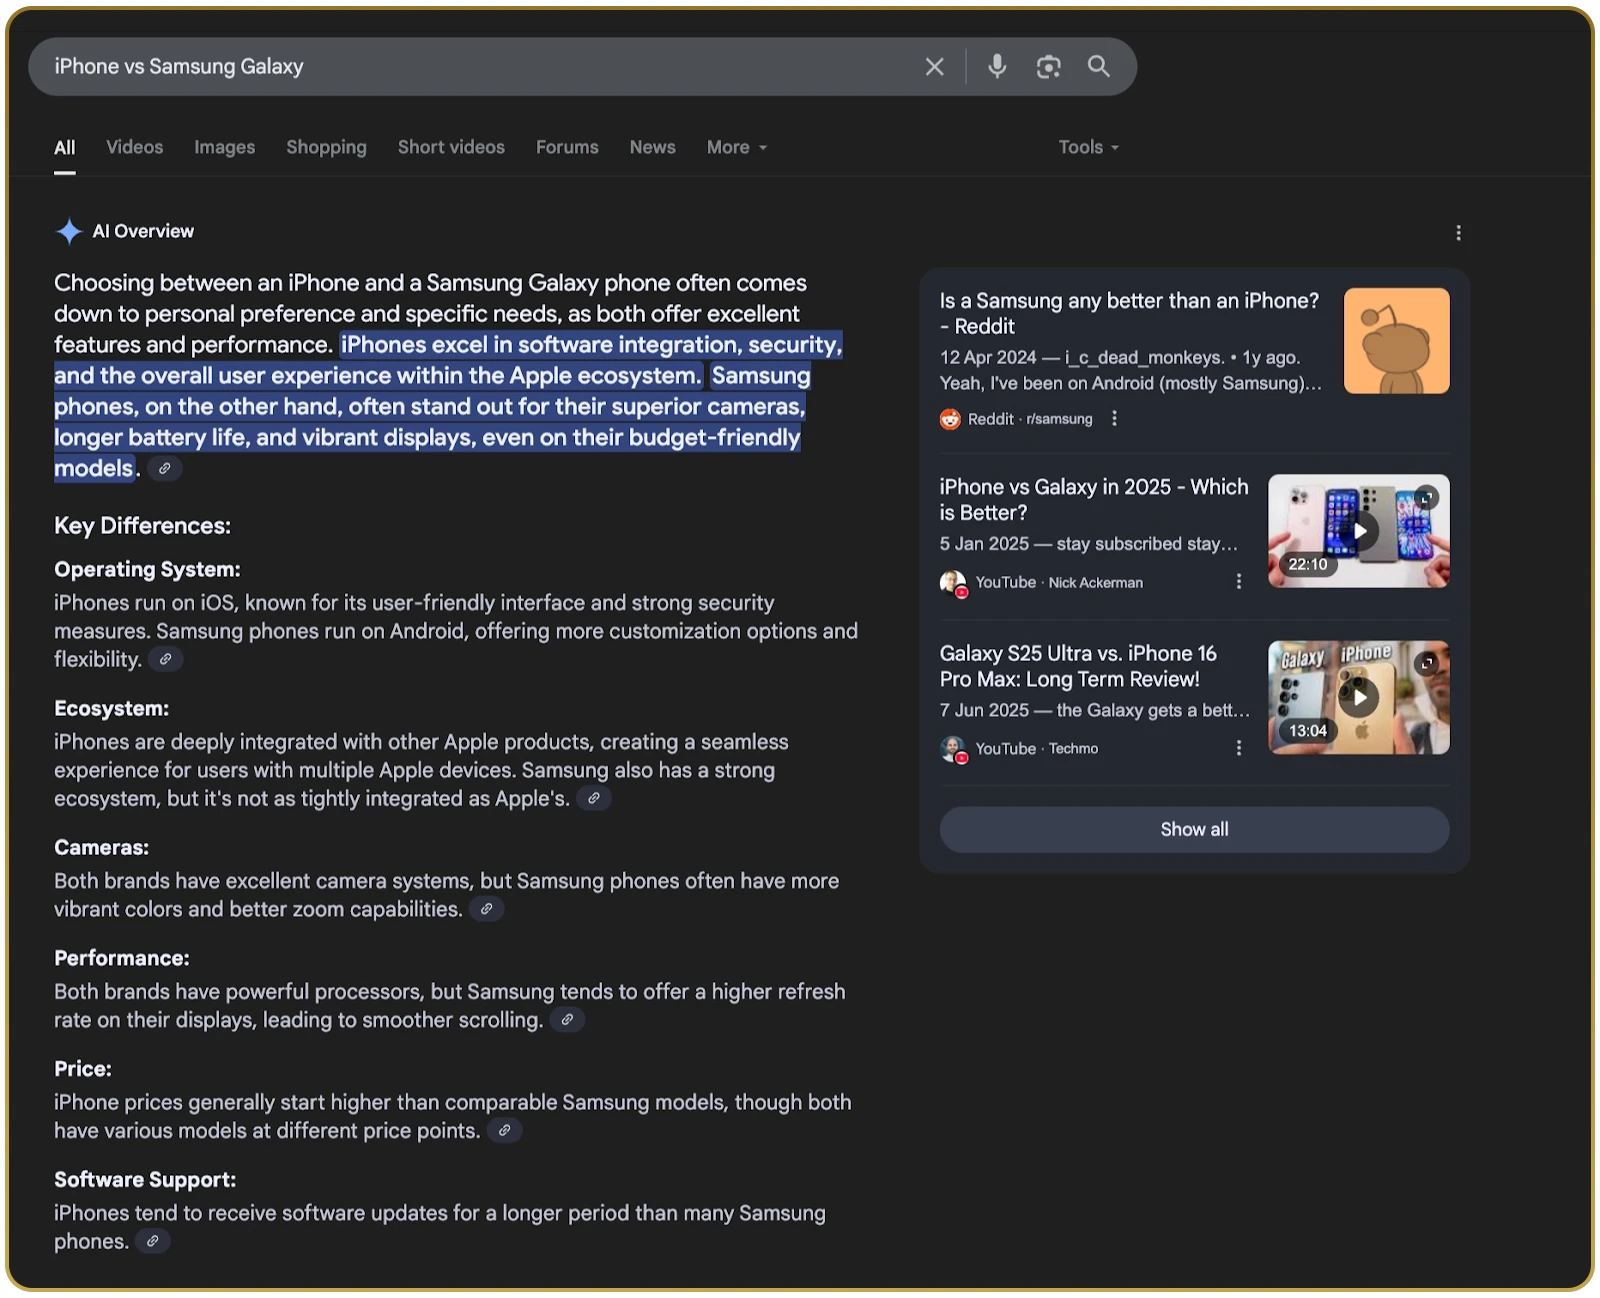Click the 'Operating System:' heading
Image resolution: width=1600 pixels, height=1298 pixels.
point(147,569)
